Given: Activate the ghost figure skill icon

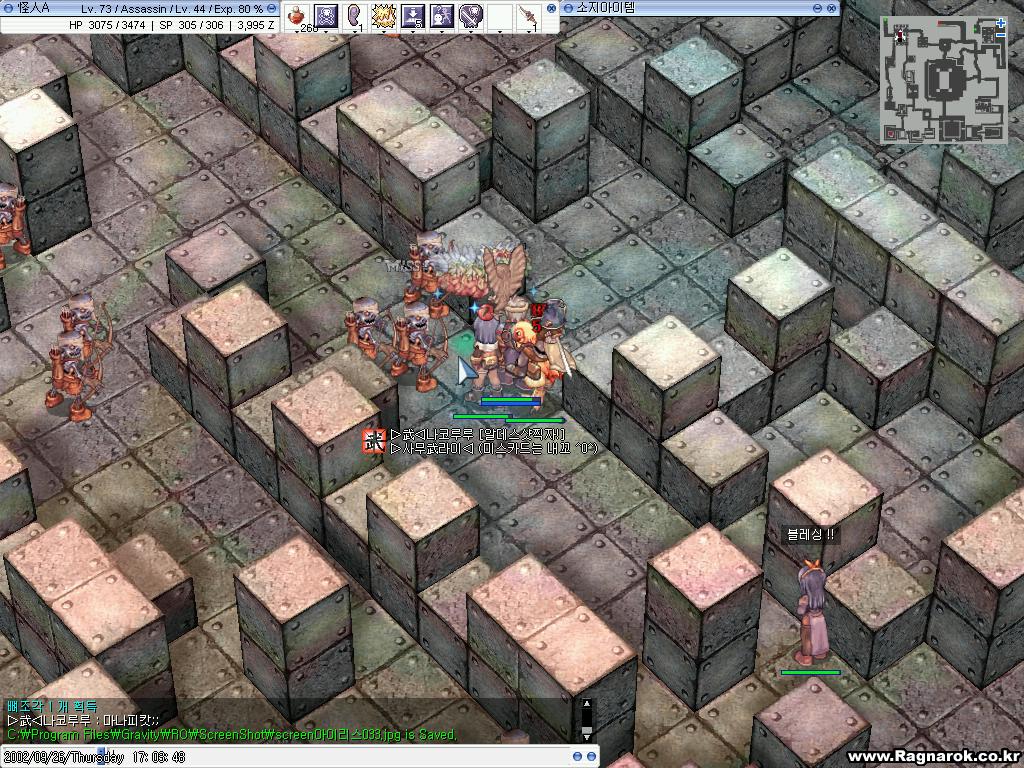Looking at the screenshot, I should pyautogui.click(x=441, y=16).
